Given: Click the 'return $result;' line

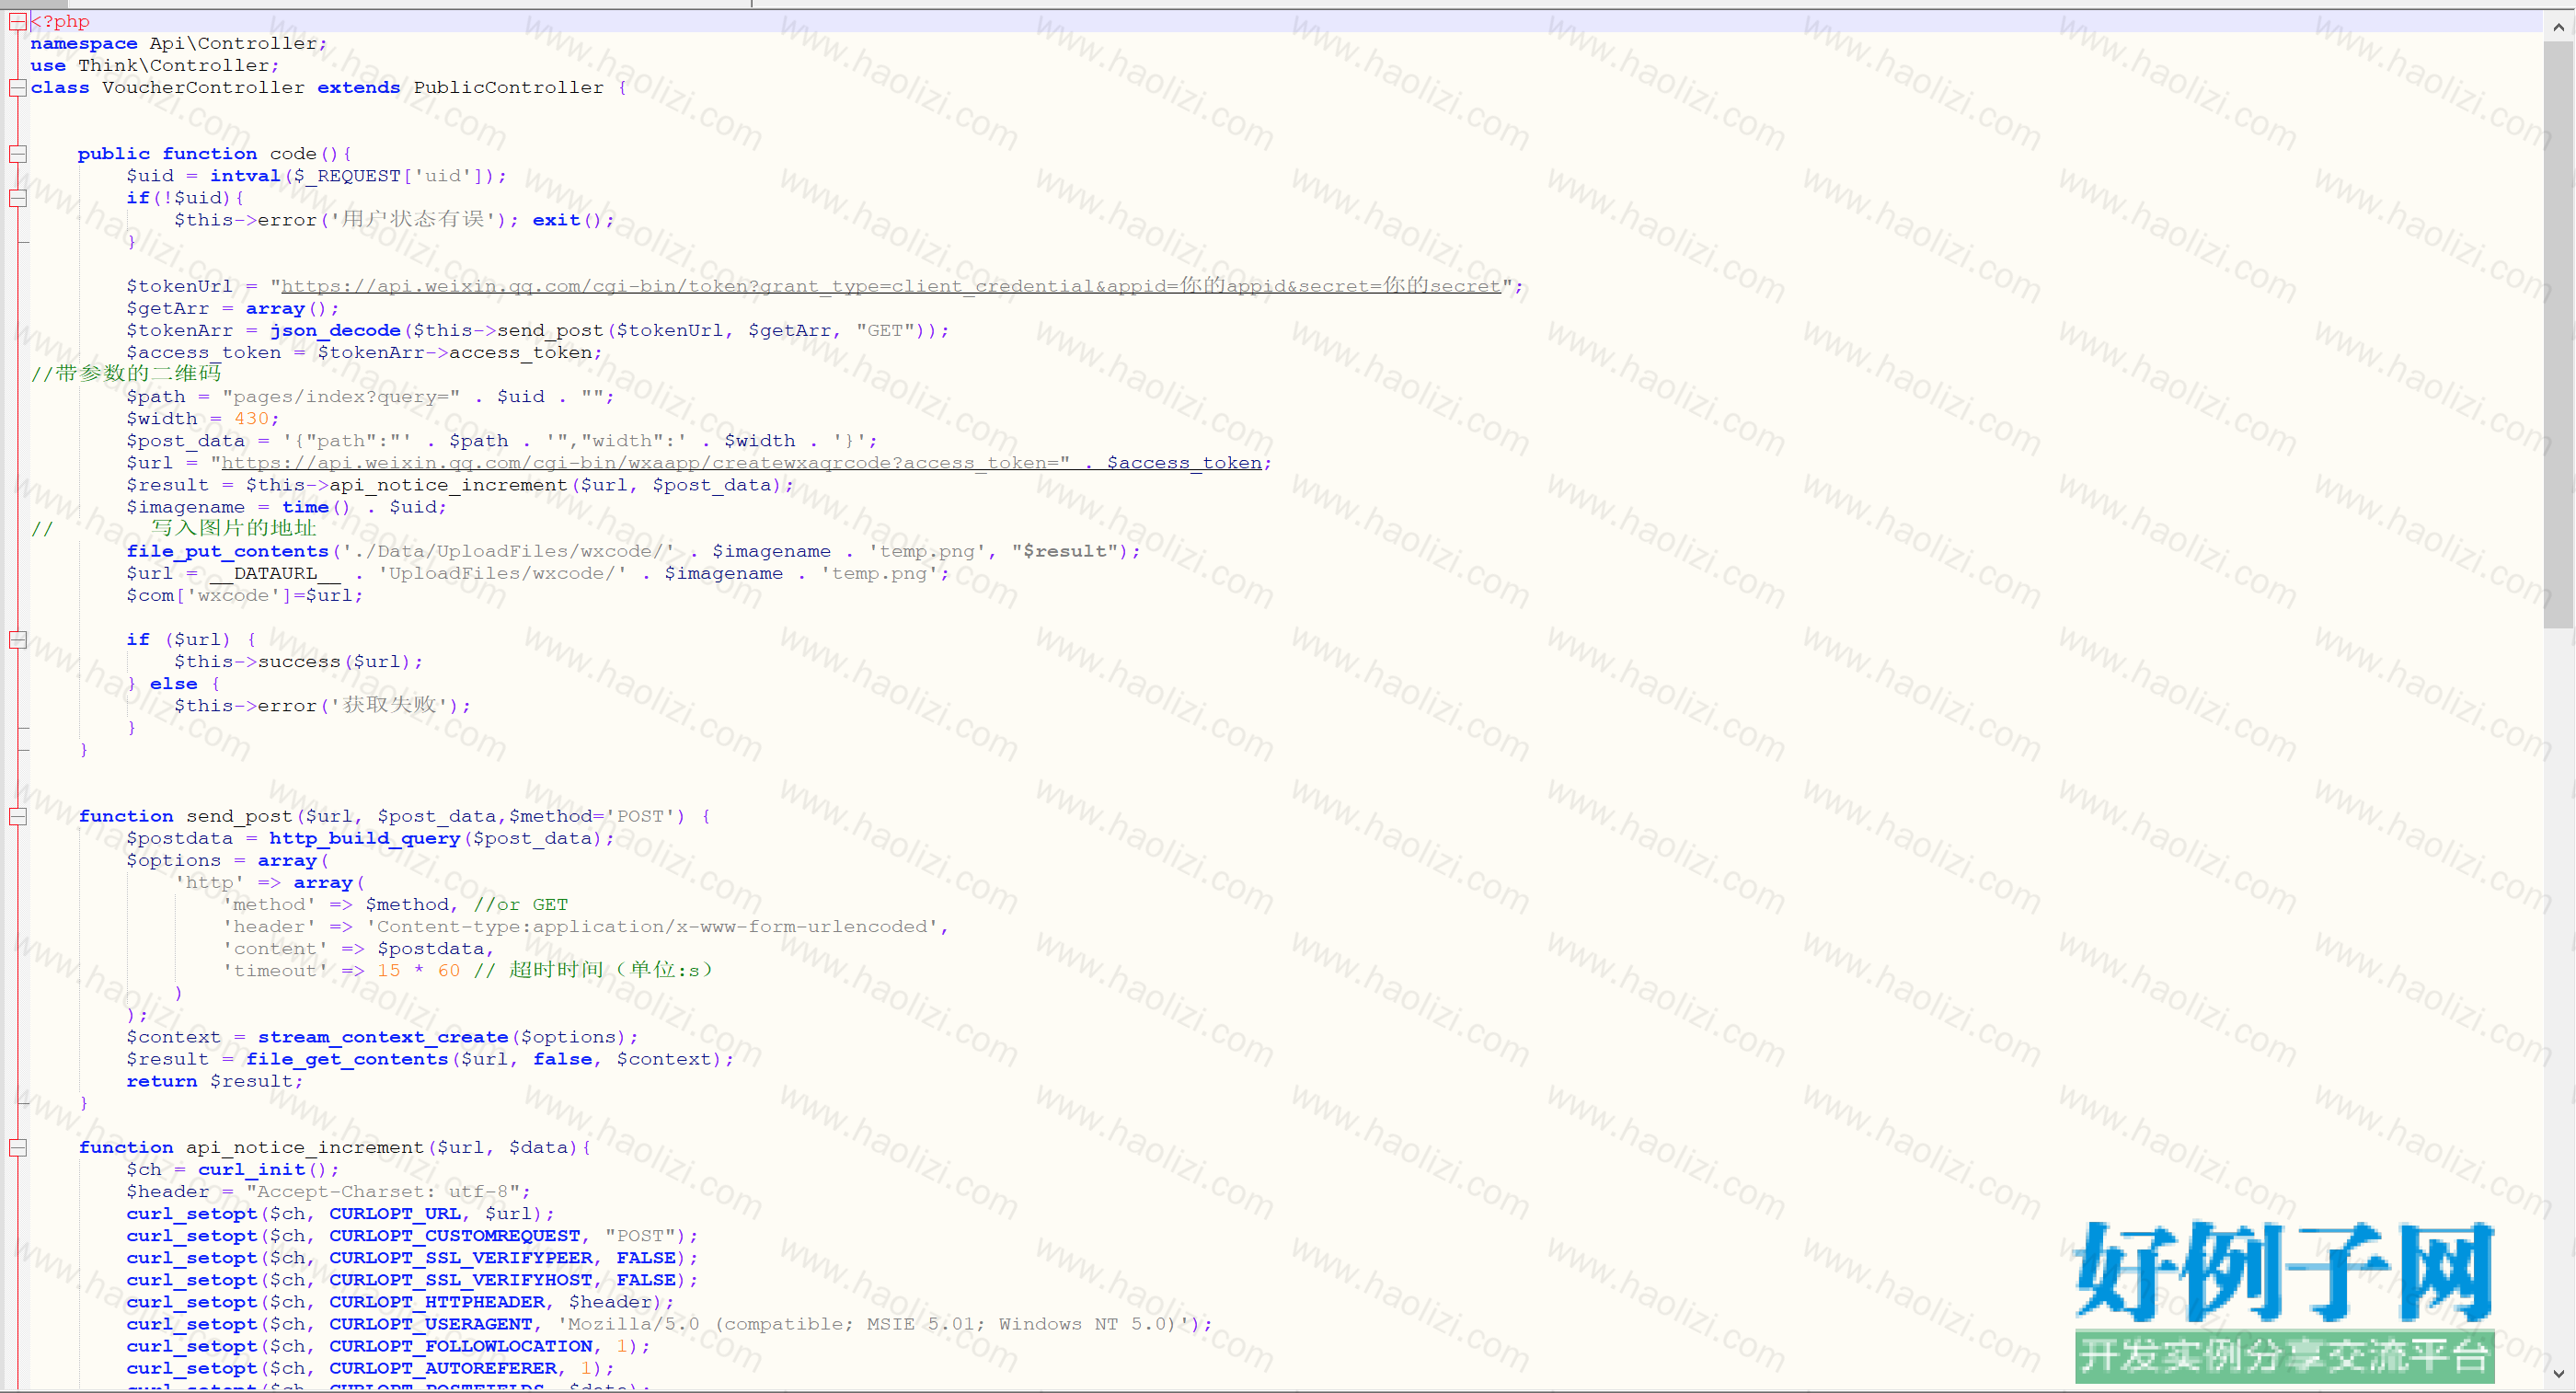Looking at the screenshot, I should click(215, 1082).
